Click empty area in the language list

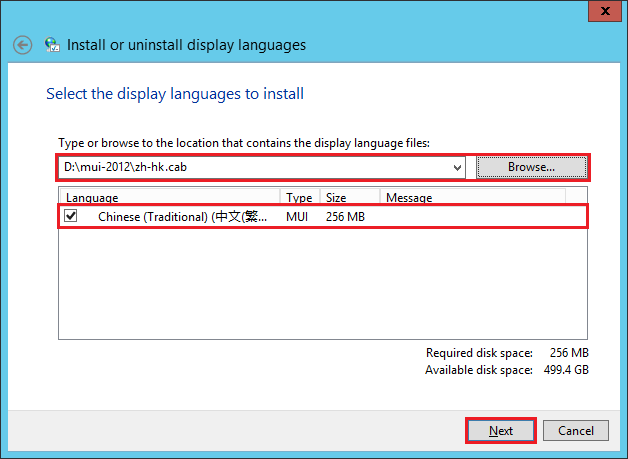tap(320, 290)
